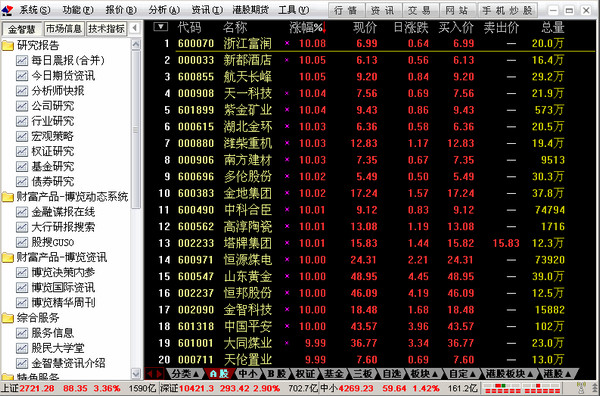Sort by the 涨幅% column header

point(307,27)
